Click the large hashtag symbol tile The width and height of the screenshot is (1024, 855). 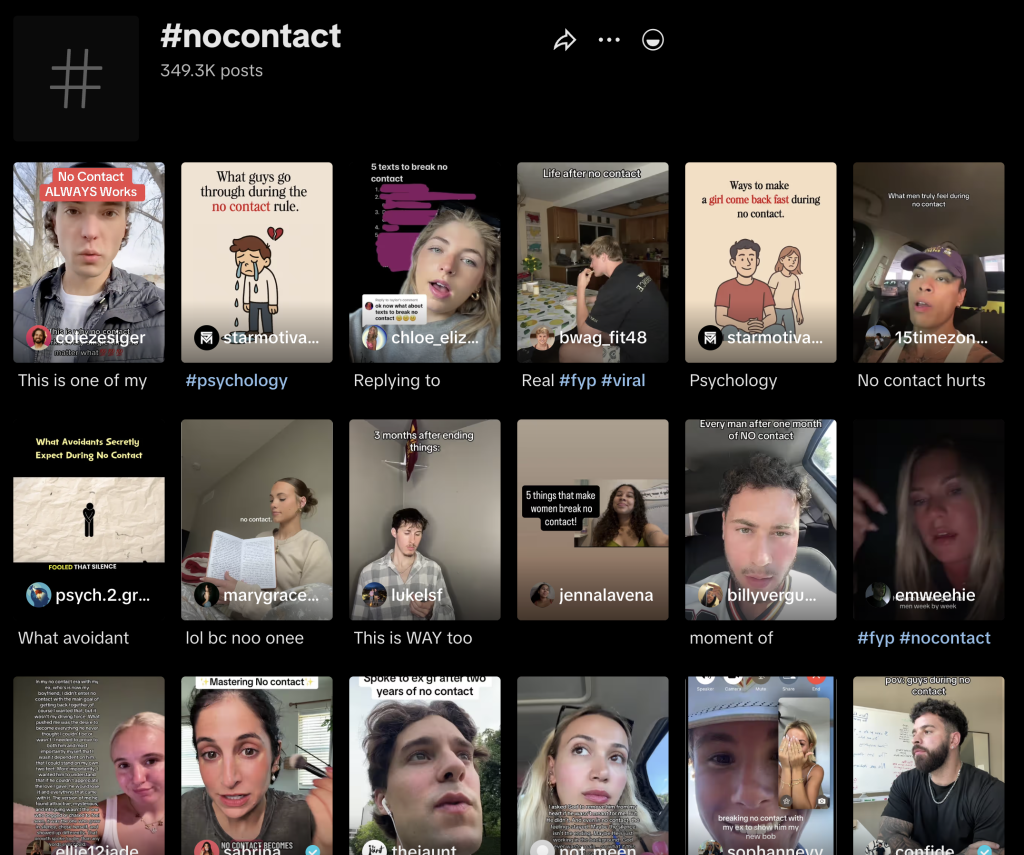click(x=76, y=78)
